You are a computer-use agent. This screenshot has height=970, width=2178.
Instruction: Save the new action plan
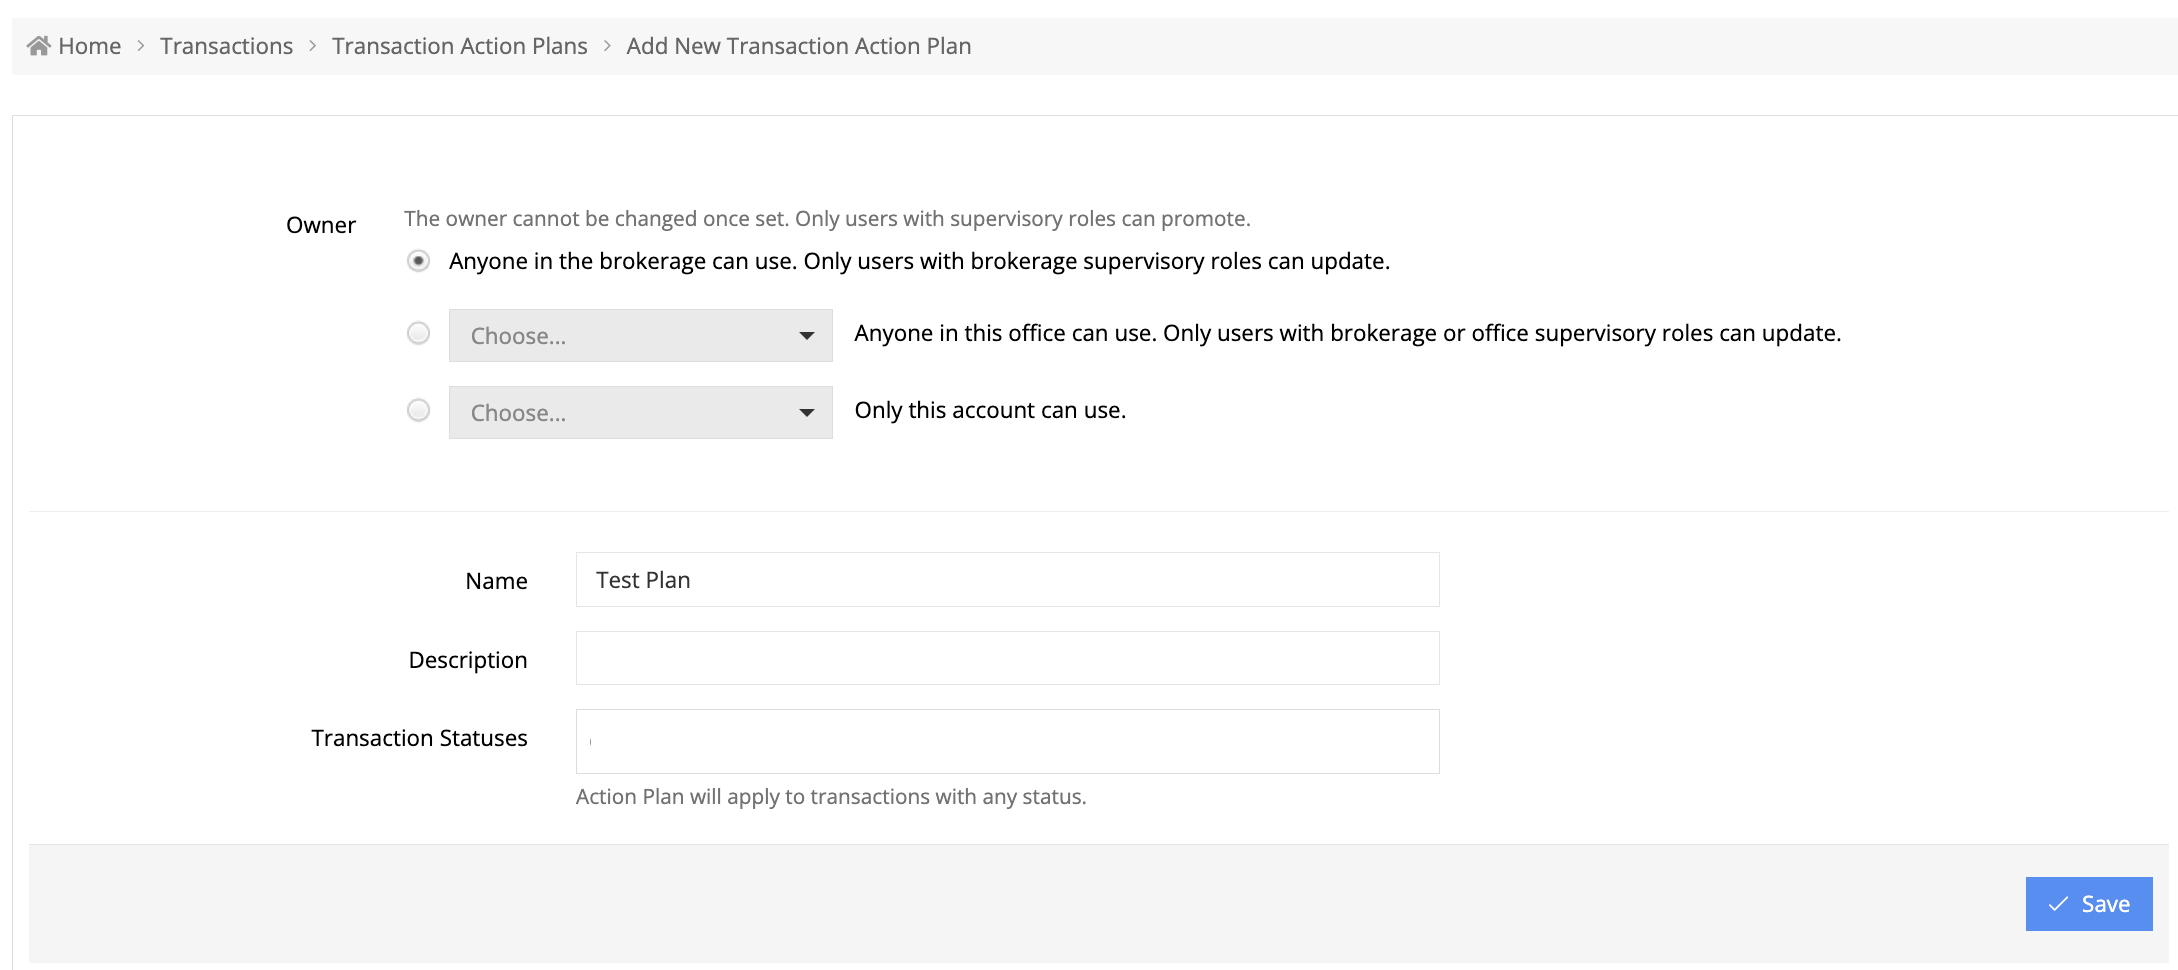click(2089, 904)
